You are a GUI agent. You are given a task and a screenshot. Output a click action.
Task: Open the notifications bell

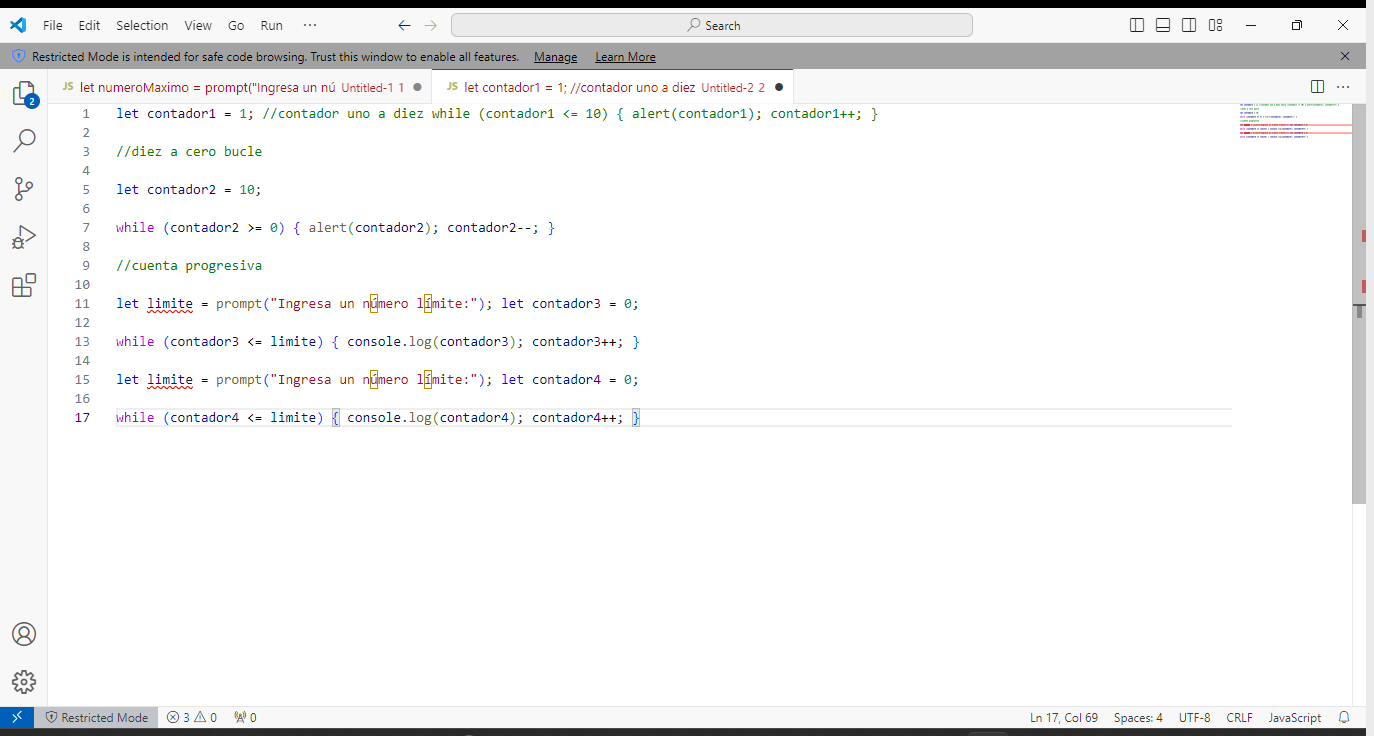pos(1344,717)
